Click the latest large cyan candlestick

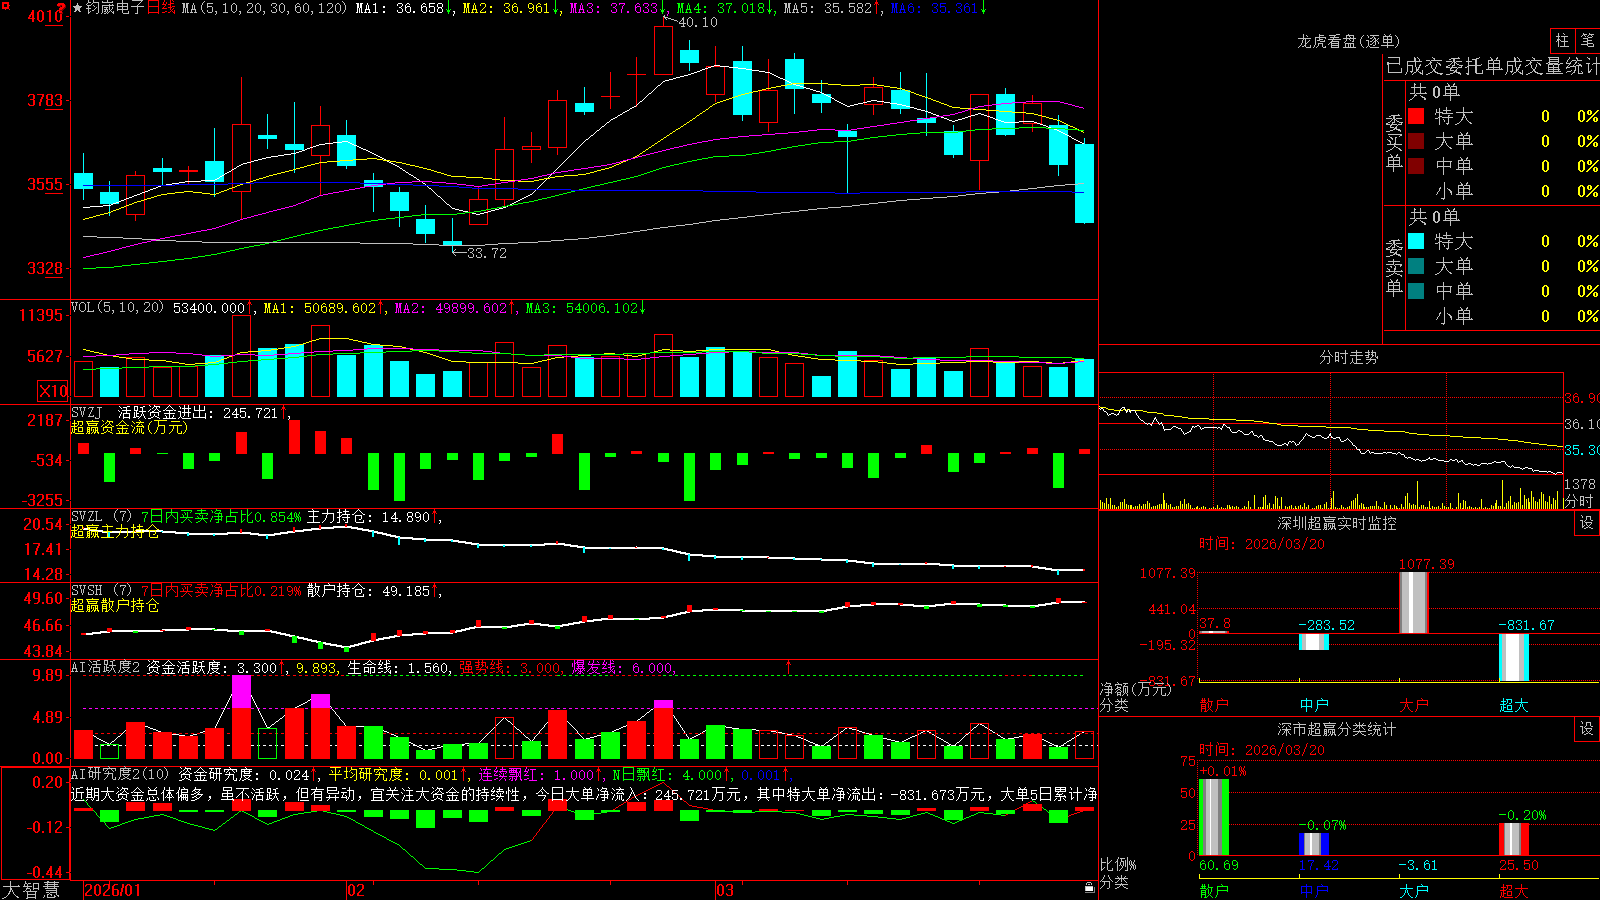point(1084,183)
